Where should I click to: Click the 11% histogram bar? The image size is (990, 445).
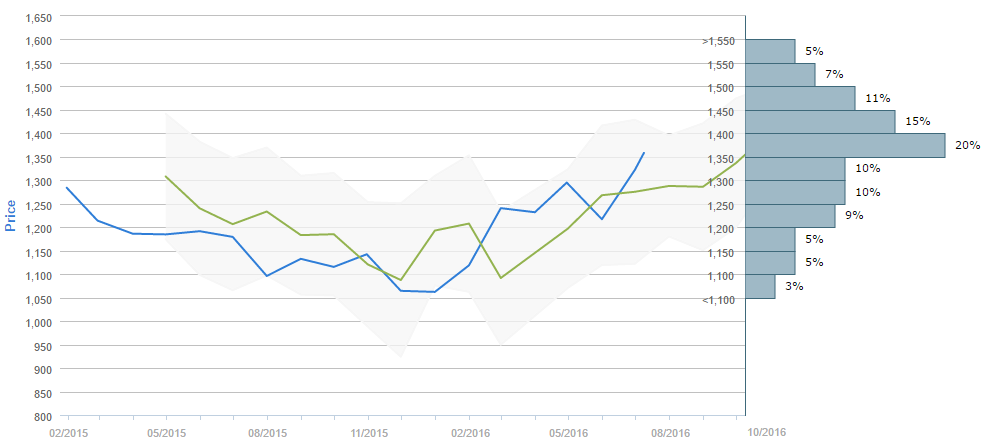[800, 98]
